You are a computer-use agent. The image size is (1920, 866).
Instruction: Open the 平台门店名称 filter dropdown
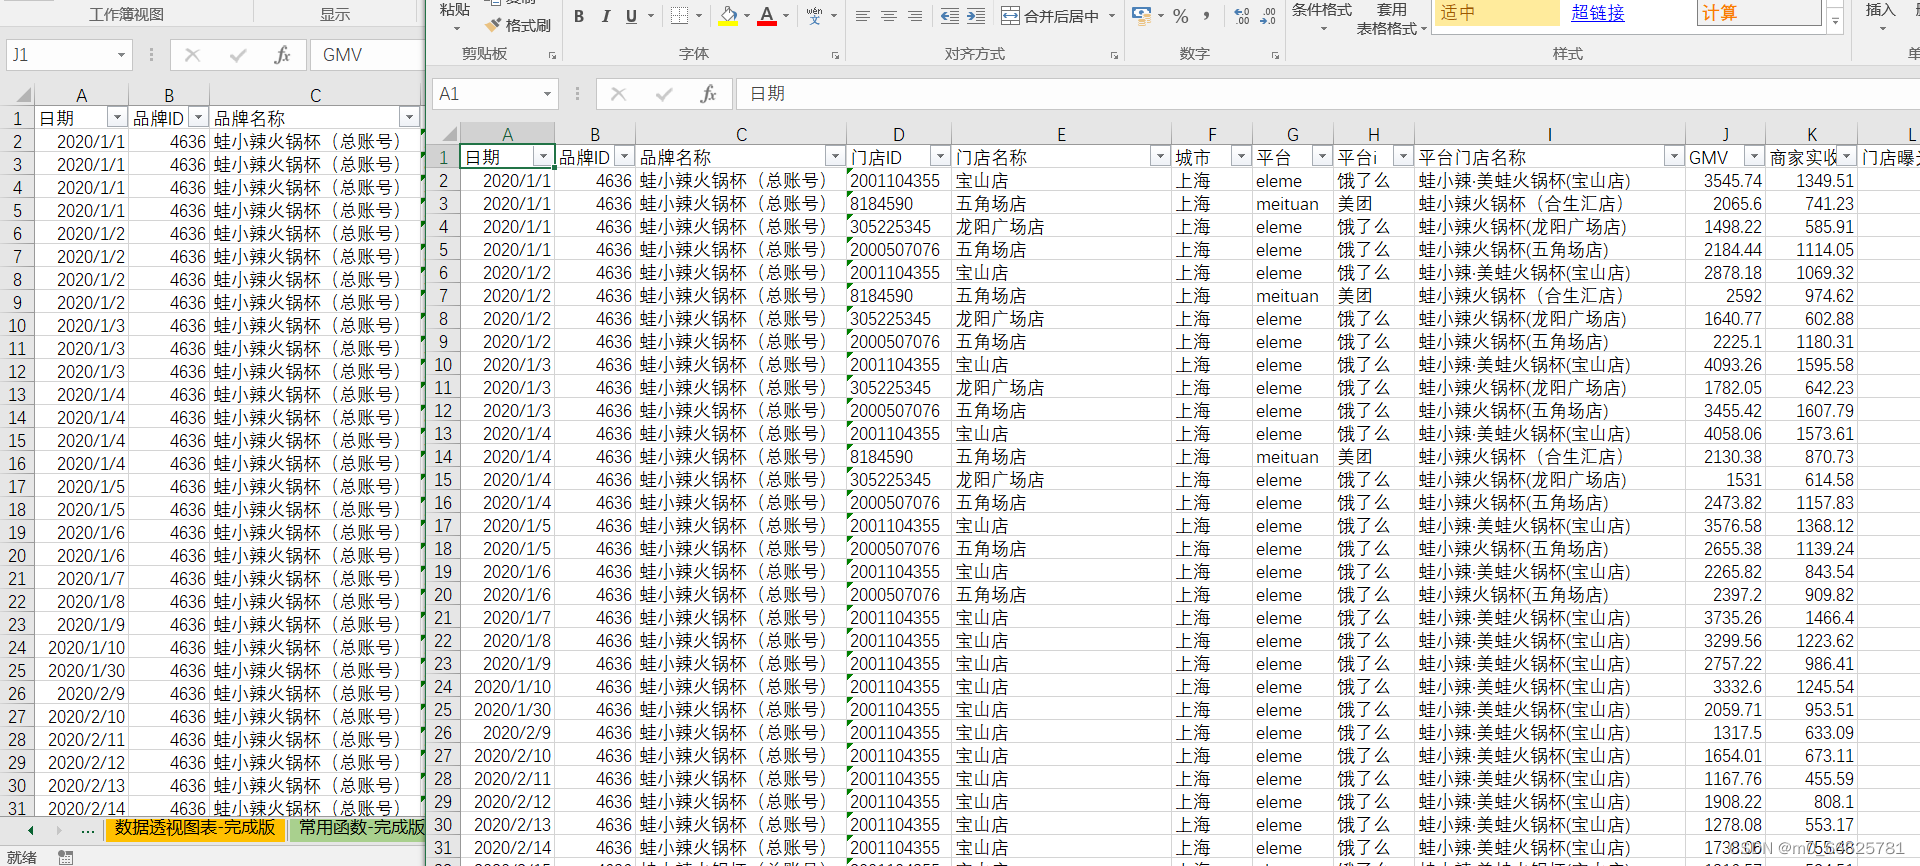click(1672, 156)
